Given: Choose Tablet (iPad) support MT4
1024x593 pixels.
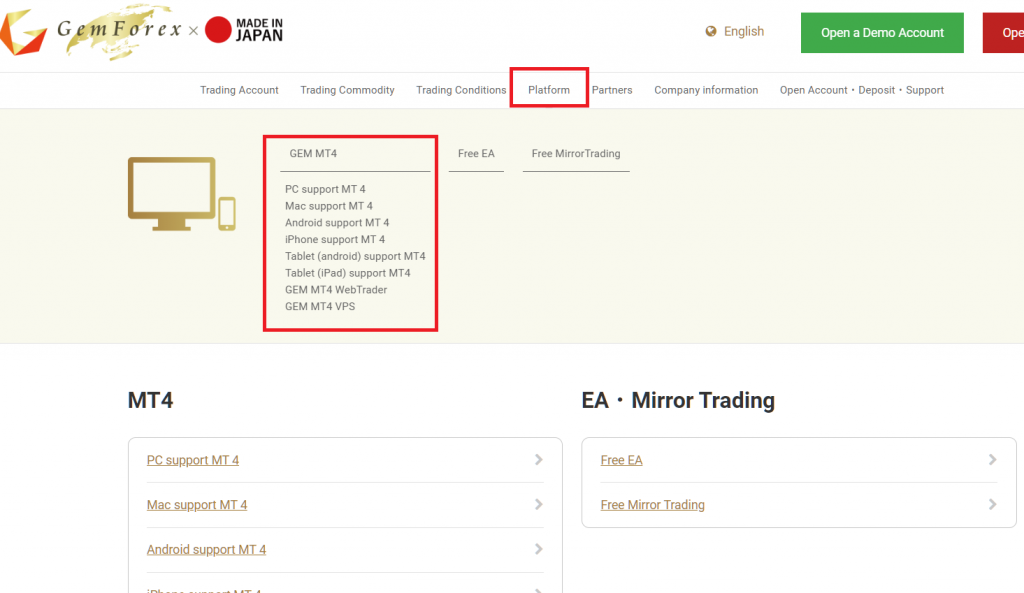Looking at the screenshot, I should [347, 273].
